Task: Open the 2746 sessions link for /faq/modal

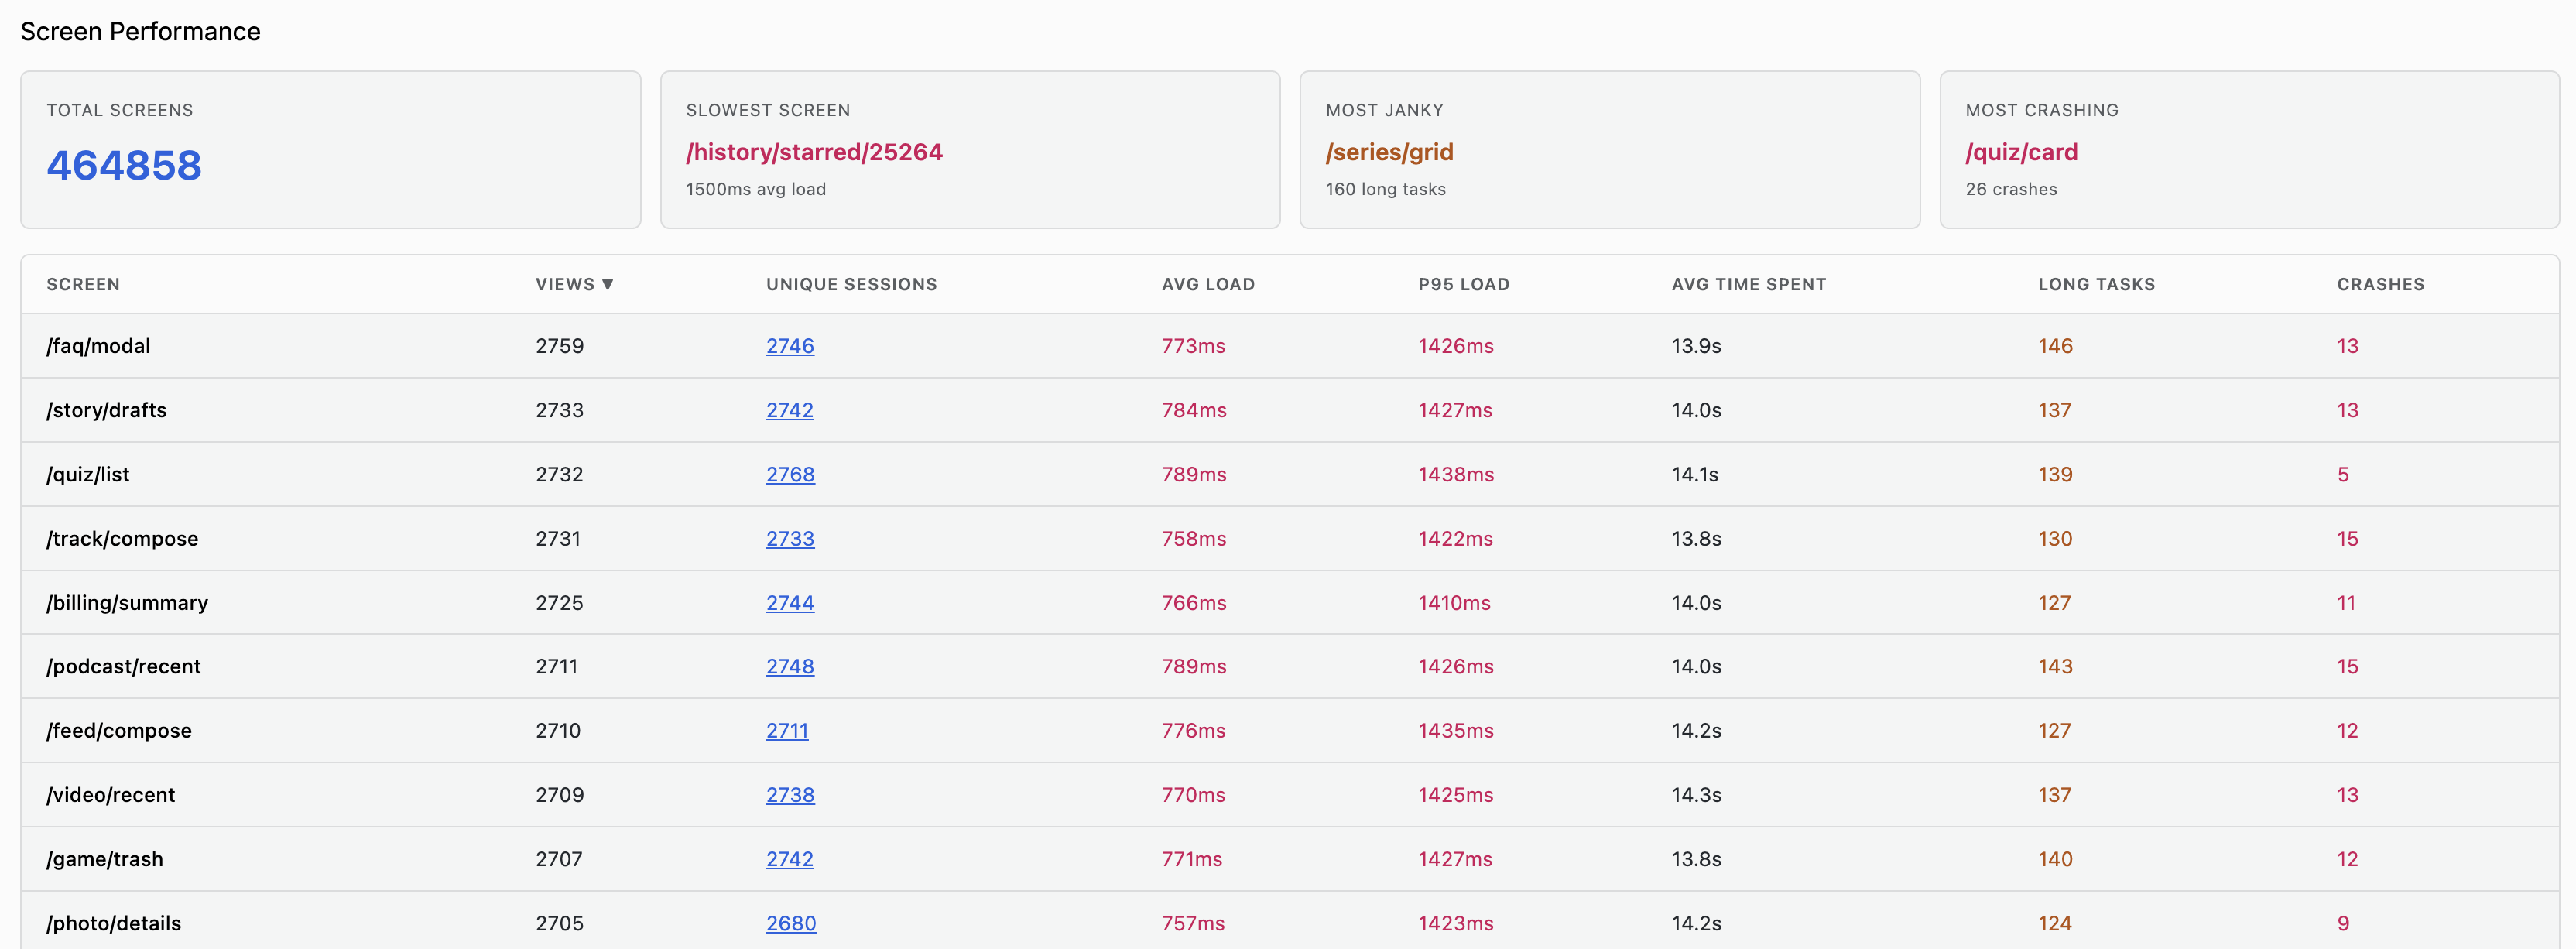Action: (x=790, y=346)
